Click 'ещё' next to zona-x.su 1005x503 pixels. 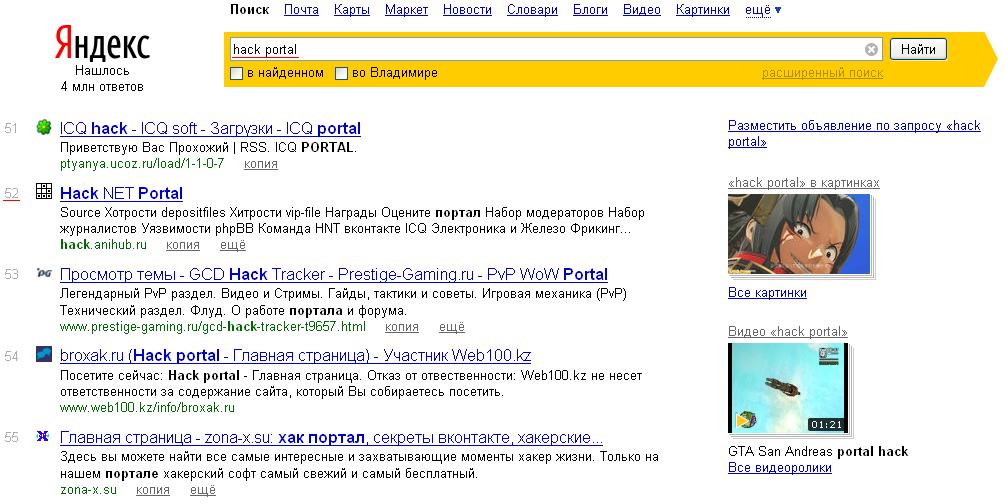pos(203,490)
